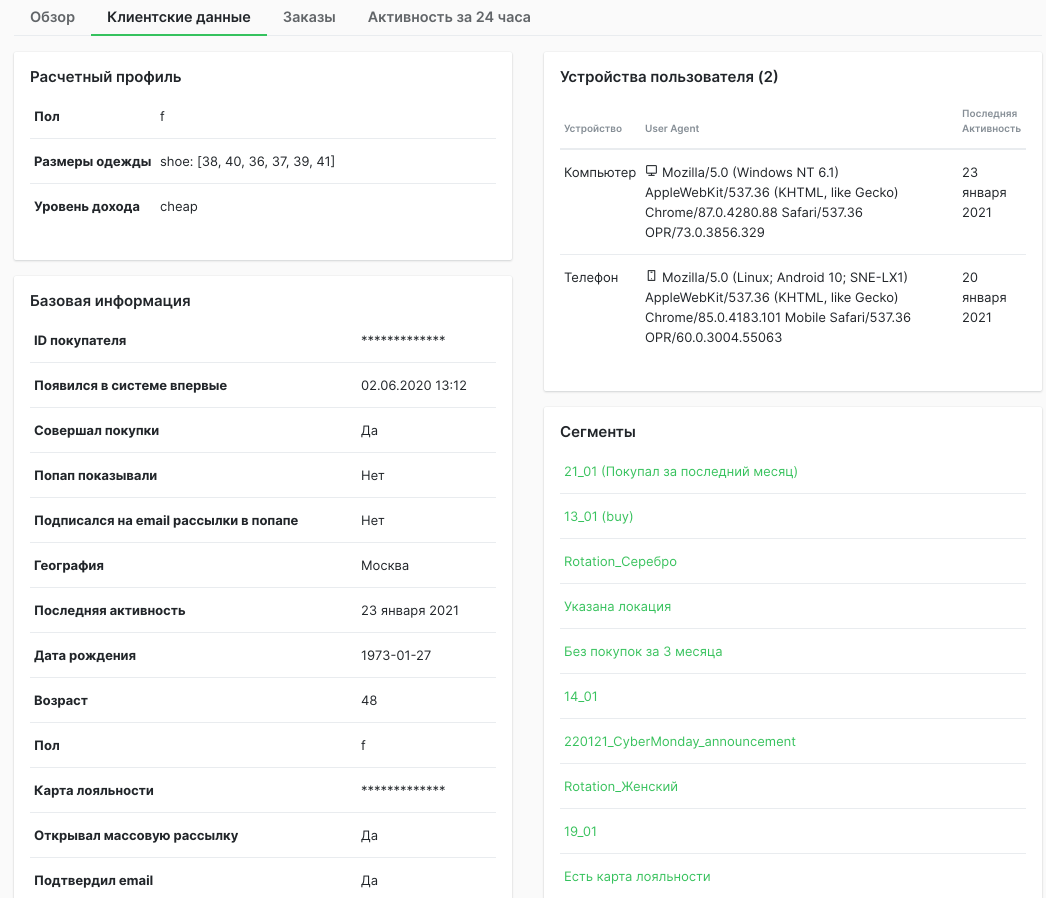Switch to the Заказы tab

click(x=309, y=17)
